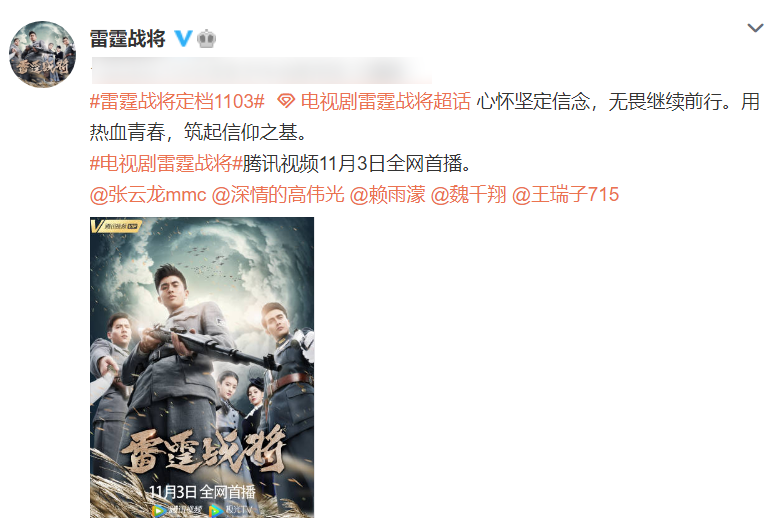
Task: Click the 雷霆战将 calligraphy title on poster
Action: (203, 451)
